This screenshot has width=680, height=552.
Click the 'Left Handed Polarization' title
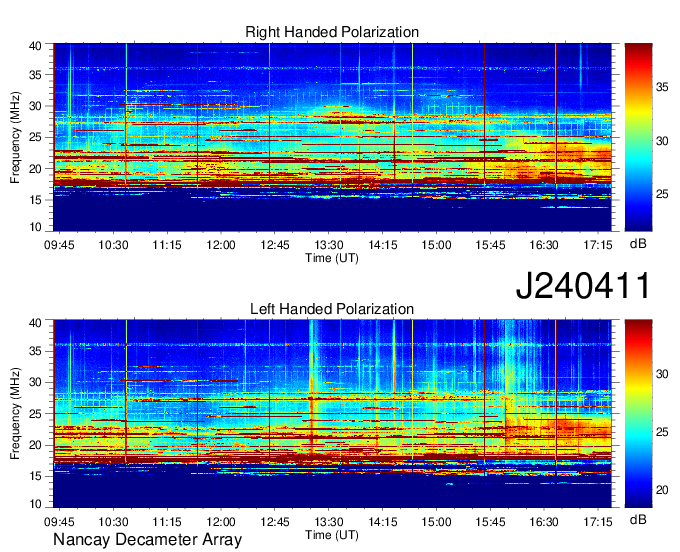(x=332, y=309)
